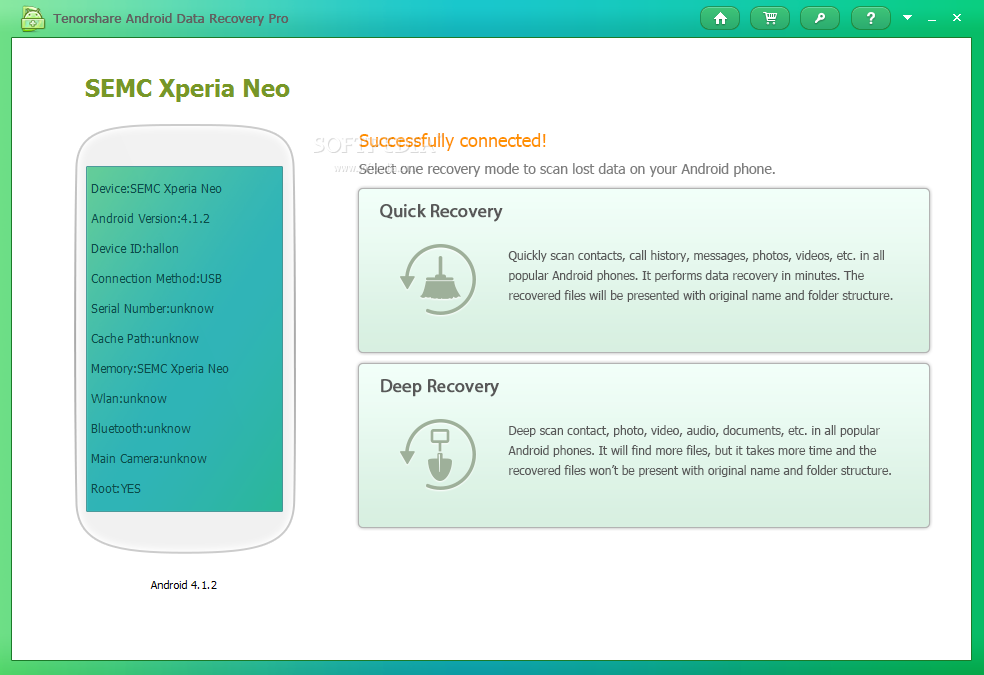Click the Quick Recovery description text

tap(700, 275)
